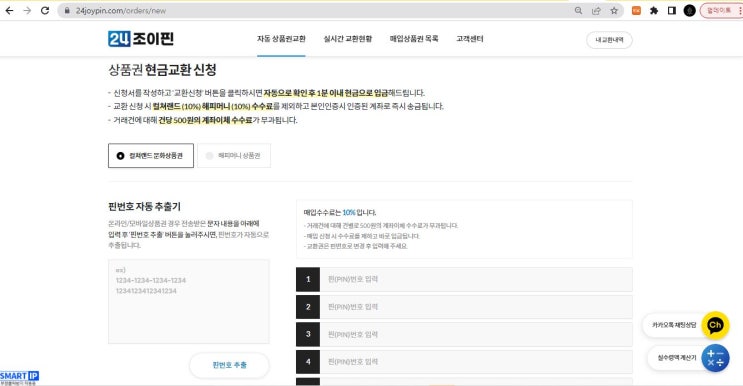
Task: Focus PIN number input field 1
Action: click(476, 279)
